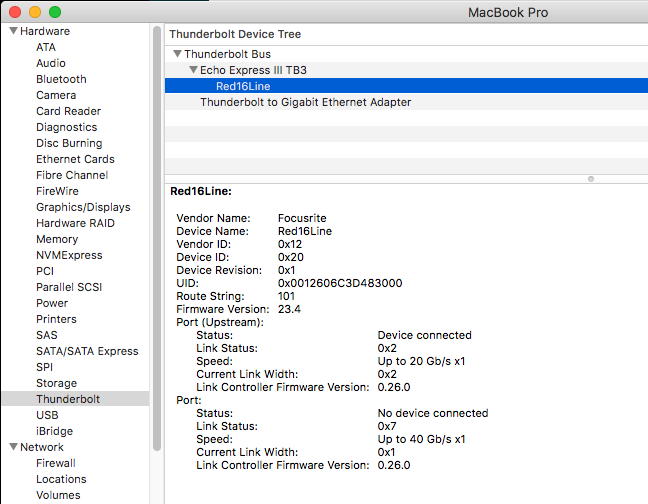
Task: Click the Thunderbolt Device Tree column header
Action: pyautogui.click(x=235, y=34)
